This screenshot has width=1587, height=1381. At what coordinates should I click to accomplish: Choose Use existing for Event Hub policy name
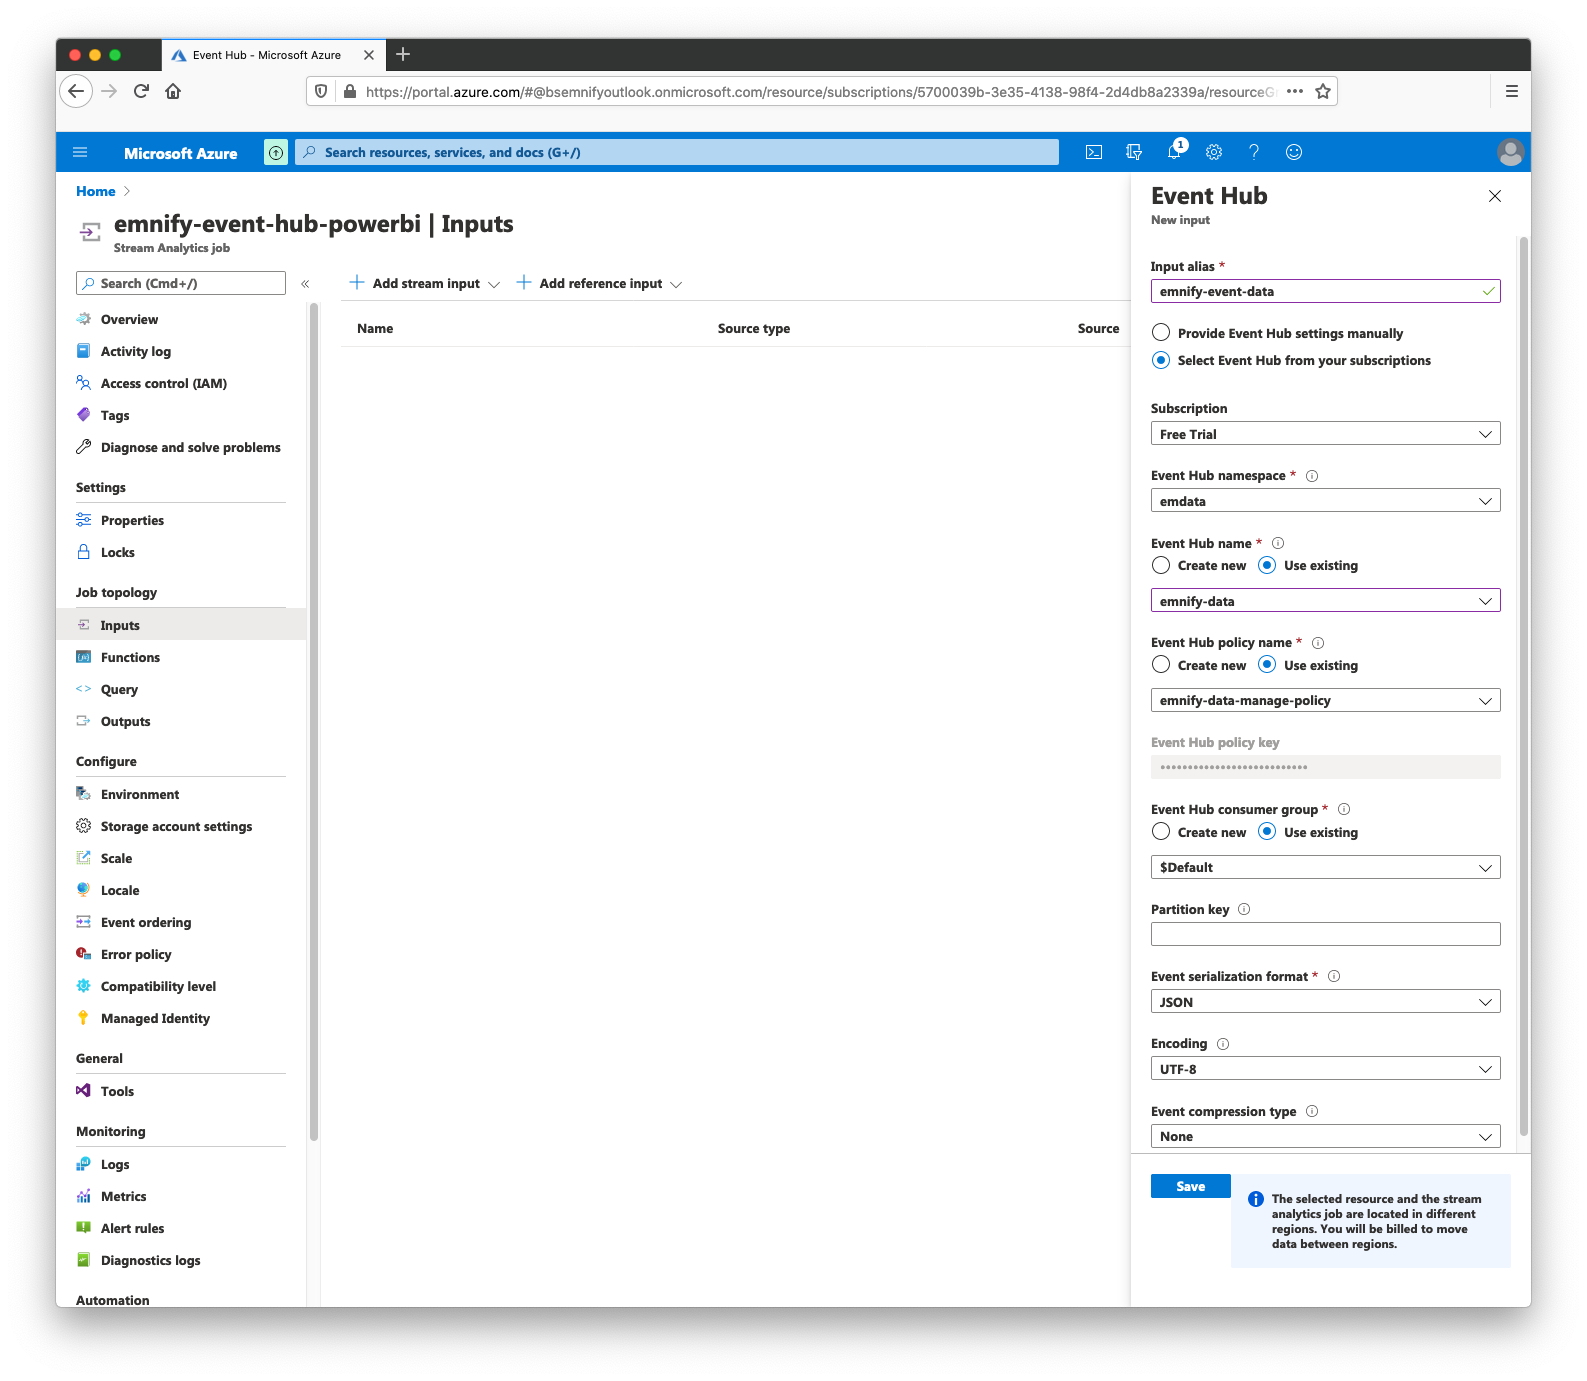pyautogui.click(x=1267, y=665)
